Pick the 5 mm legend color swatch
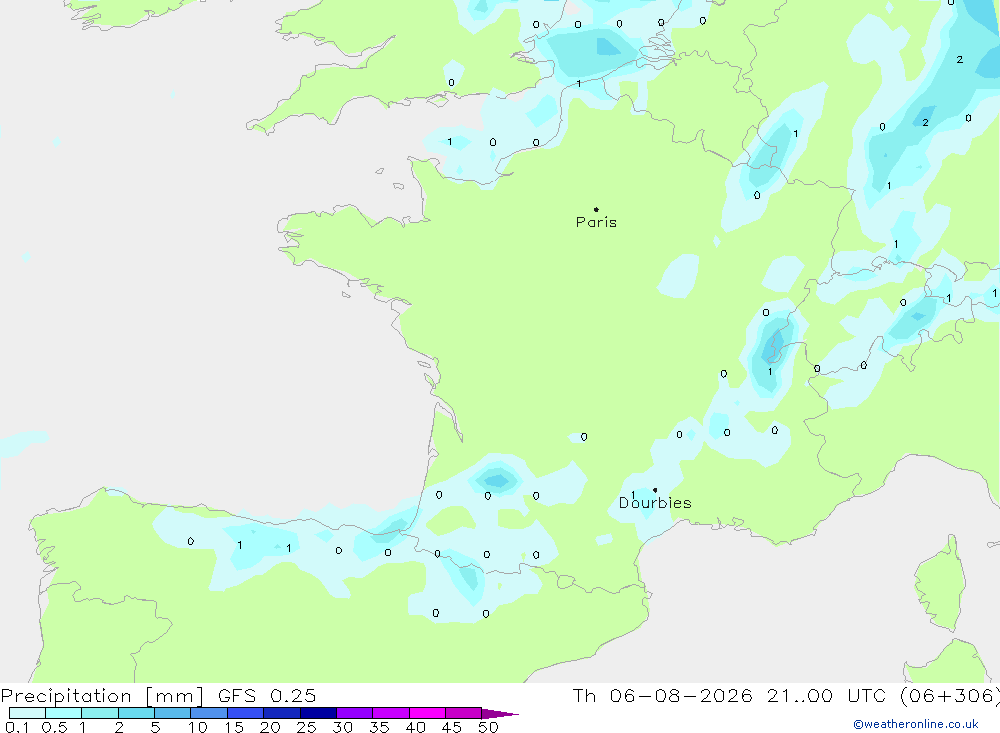The height and width of the screenshot is (733, 1000). coord(173,713)
